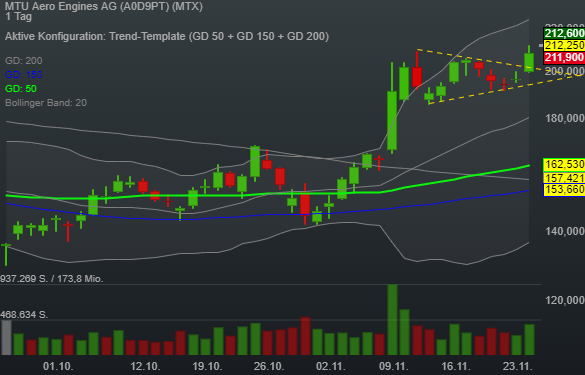Click the MTU Aero Engines AG title
585x375 pixels.
pos(104,6)
